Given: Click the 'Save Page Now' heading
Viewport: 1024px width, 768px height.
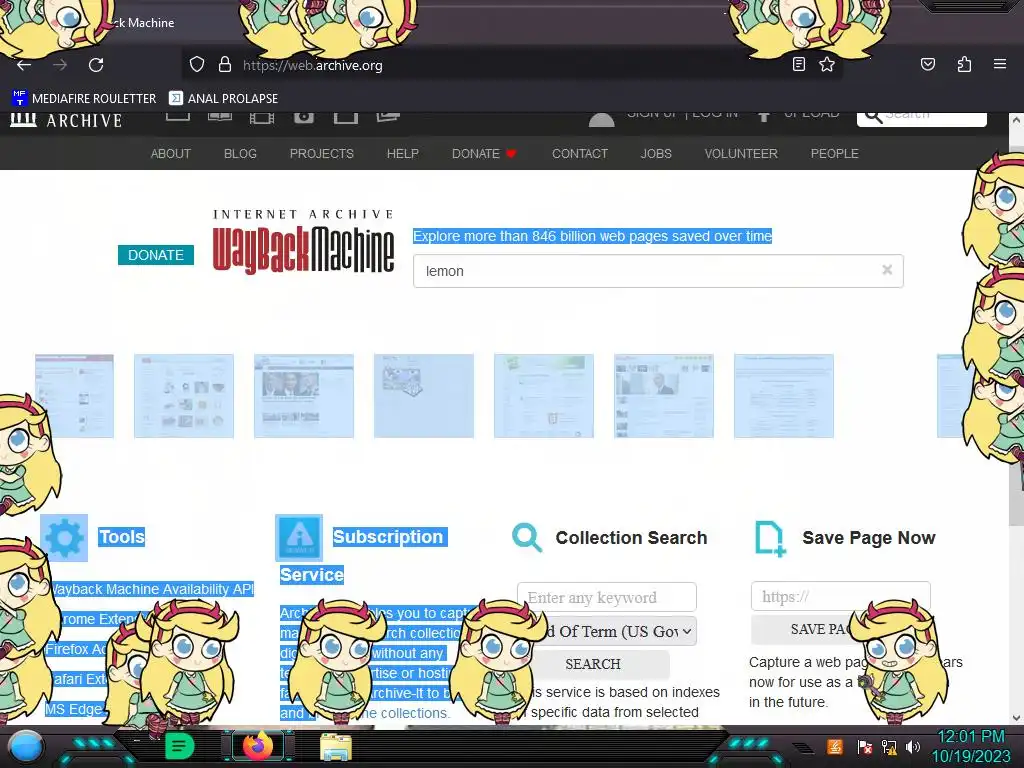Looking at the screenshot, I should 869,537.
